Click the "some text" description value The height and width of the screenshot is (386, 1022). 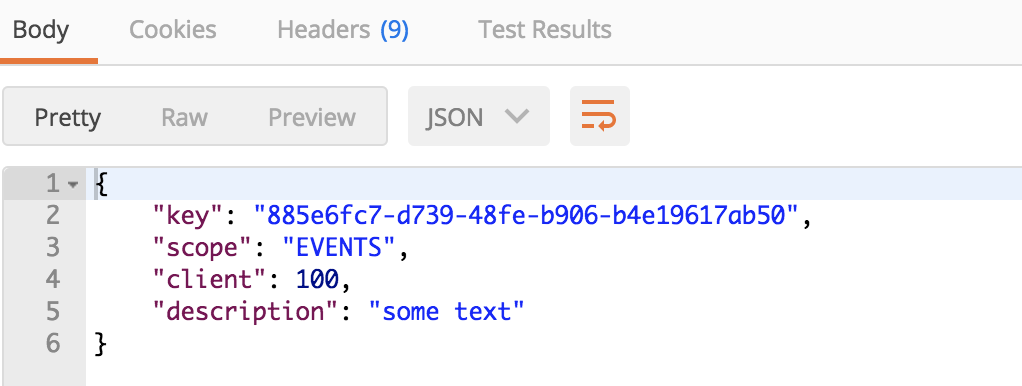click(446, 312)
